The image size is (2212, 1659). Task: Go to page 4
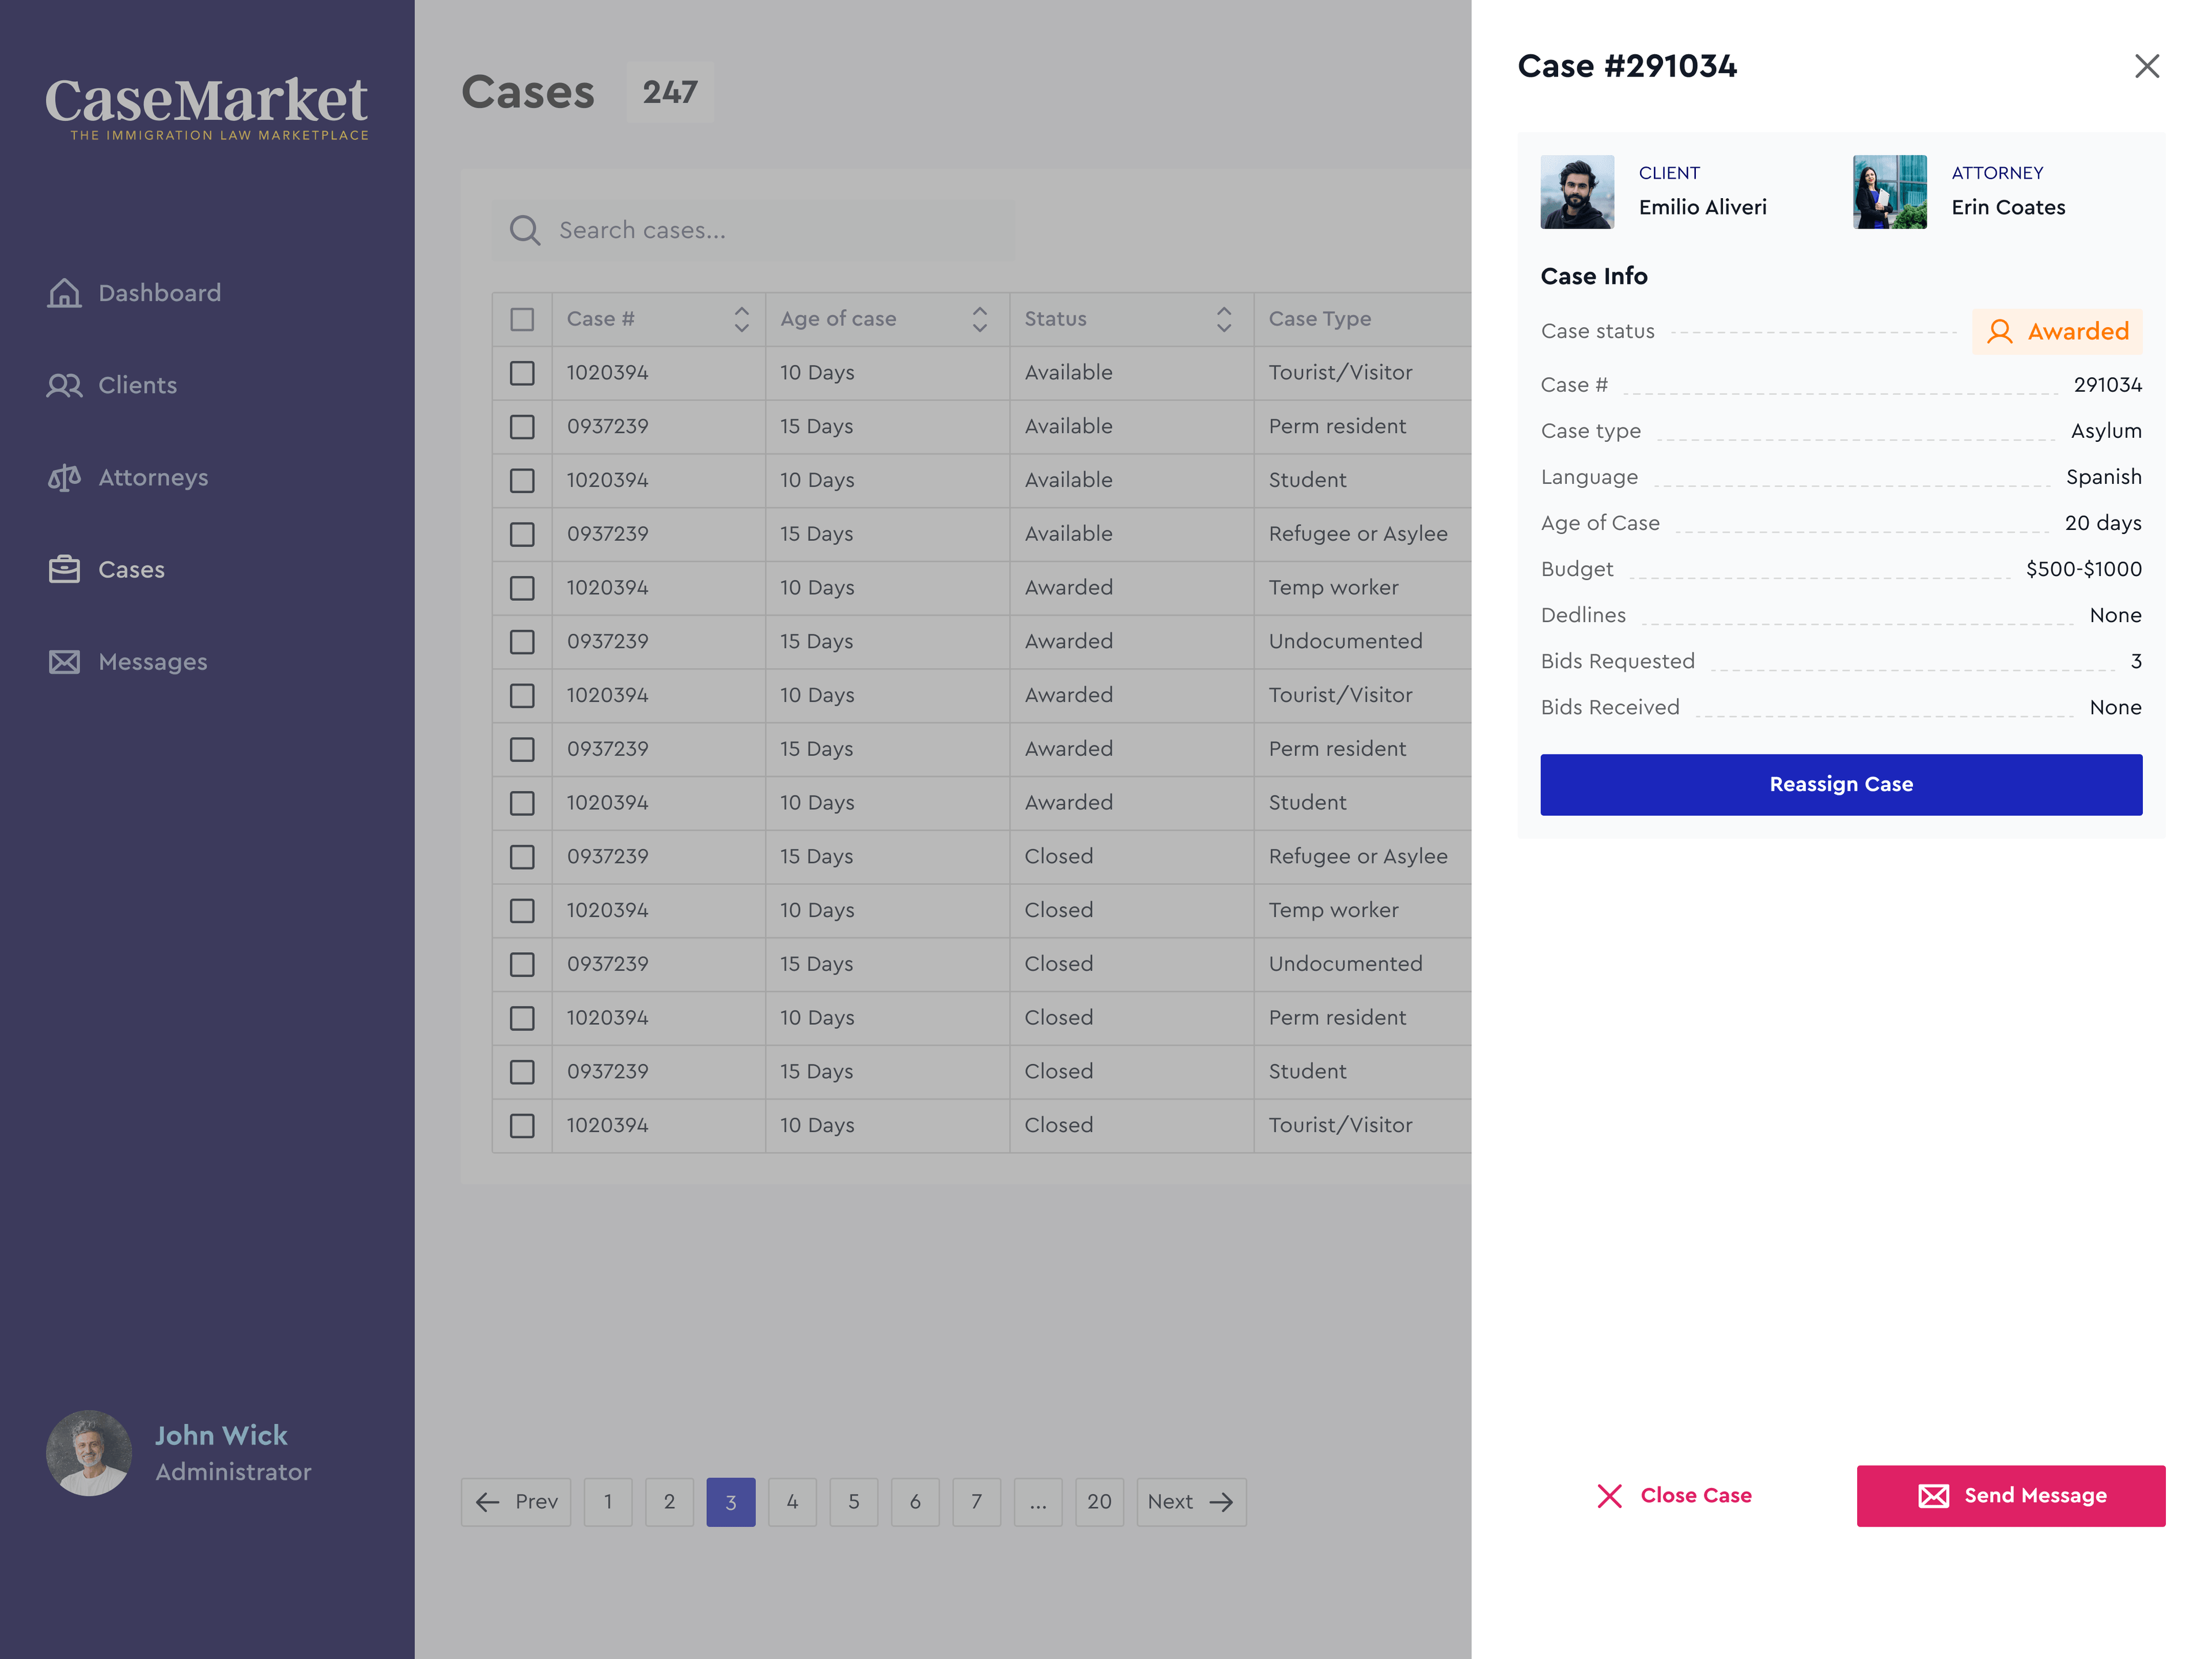click(792, 1501)
